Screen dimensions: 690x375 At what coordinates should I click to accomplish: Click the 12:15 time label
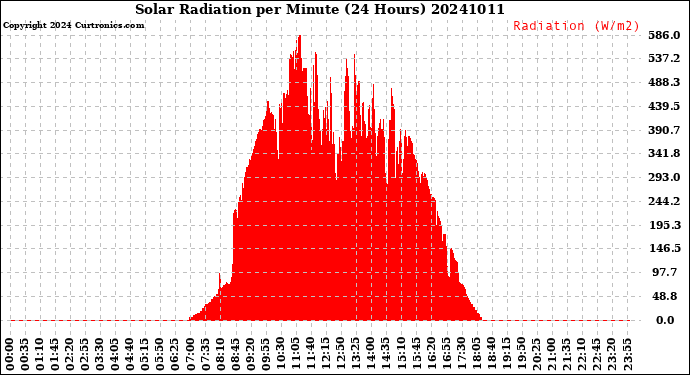tap(326, 354)
